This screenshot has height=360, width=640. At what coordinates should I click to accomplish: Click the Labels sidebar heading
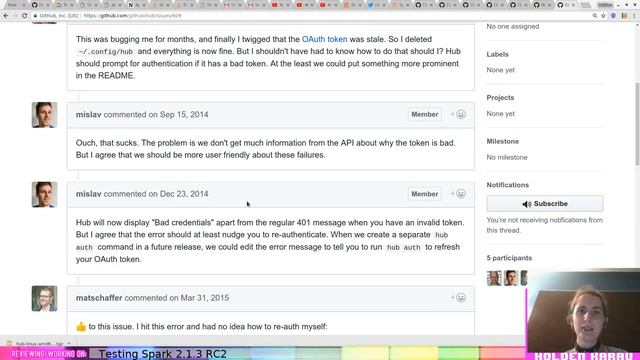[x=497, y=54]
